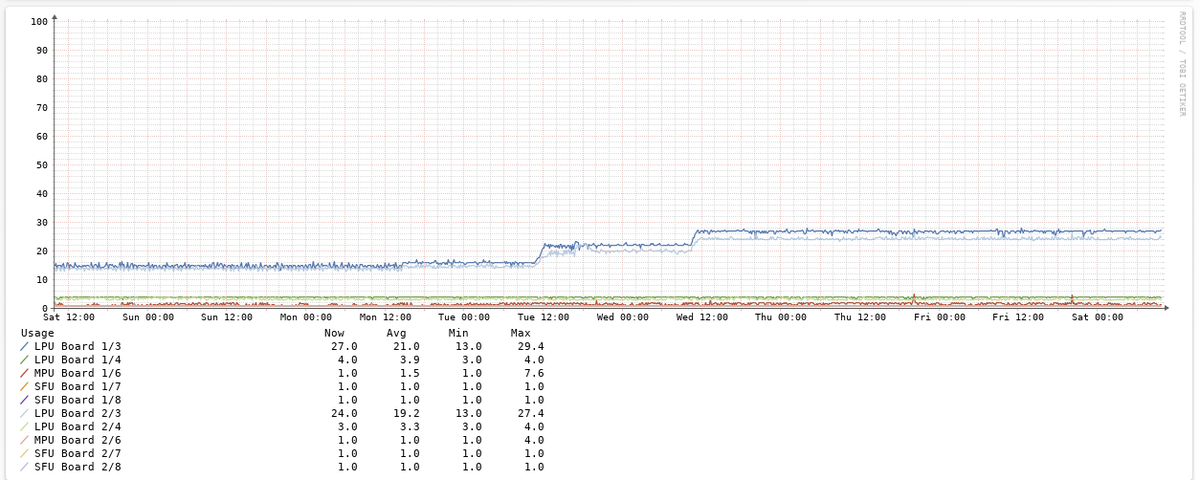Click the "Fri 12:00" time axis label
This screenshot has width=1200, height=480.
pos(1016,317)
